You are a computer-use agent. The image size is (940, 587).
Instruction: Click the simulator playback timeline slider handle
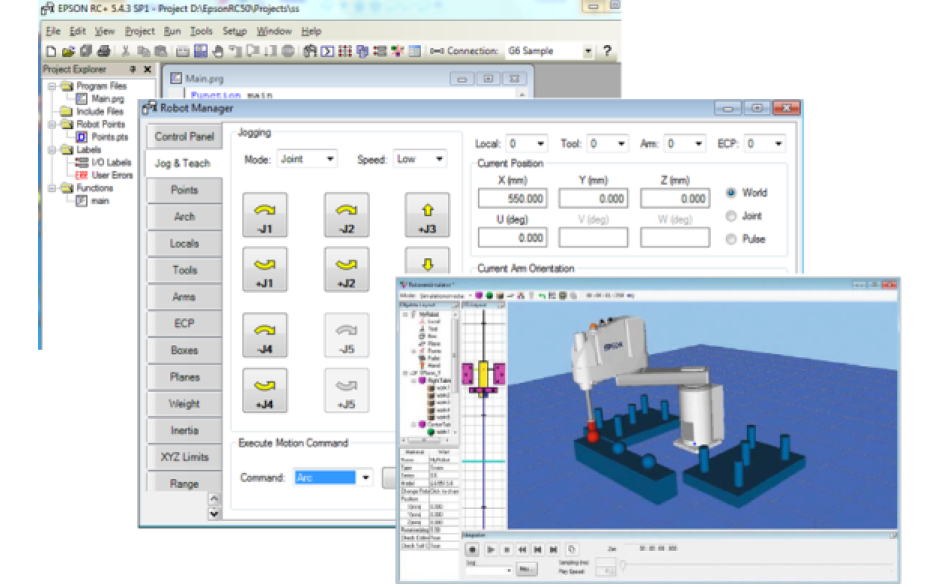coord(623,565)
